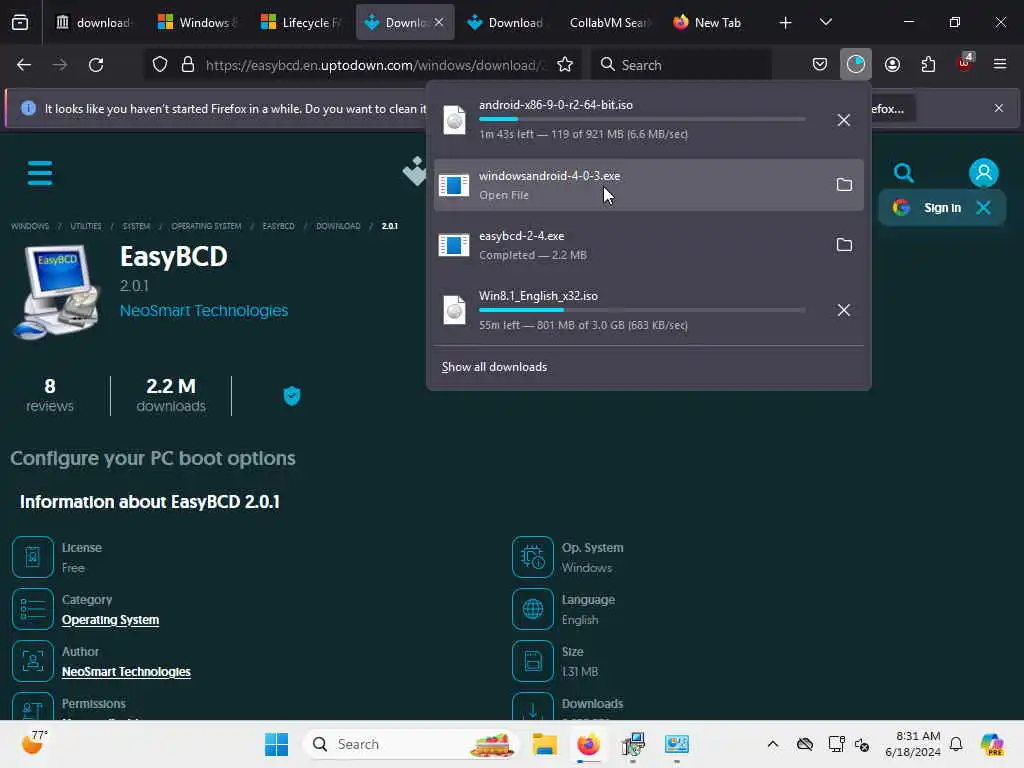Open the Extensions puzzle icon
Image resolution: width=1024 pixels, height=768 pixels.
928,65
